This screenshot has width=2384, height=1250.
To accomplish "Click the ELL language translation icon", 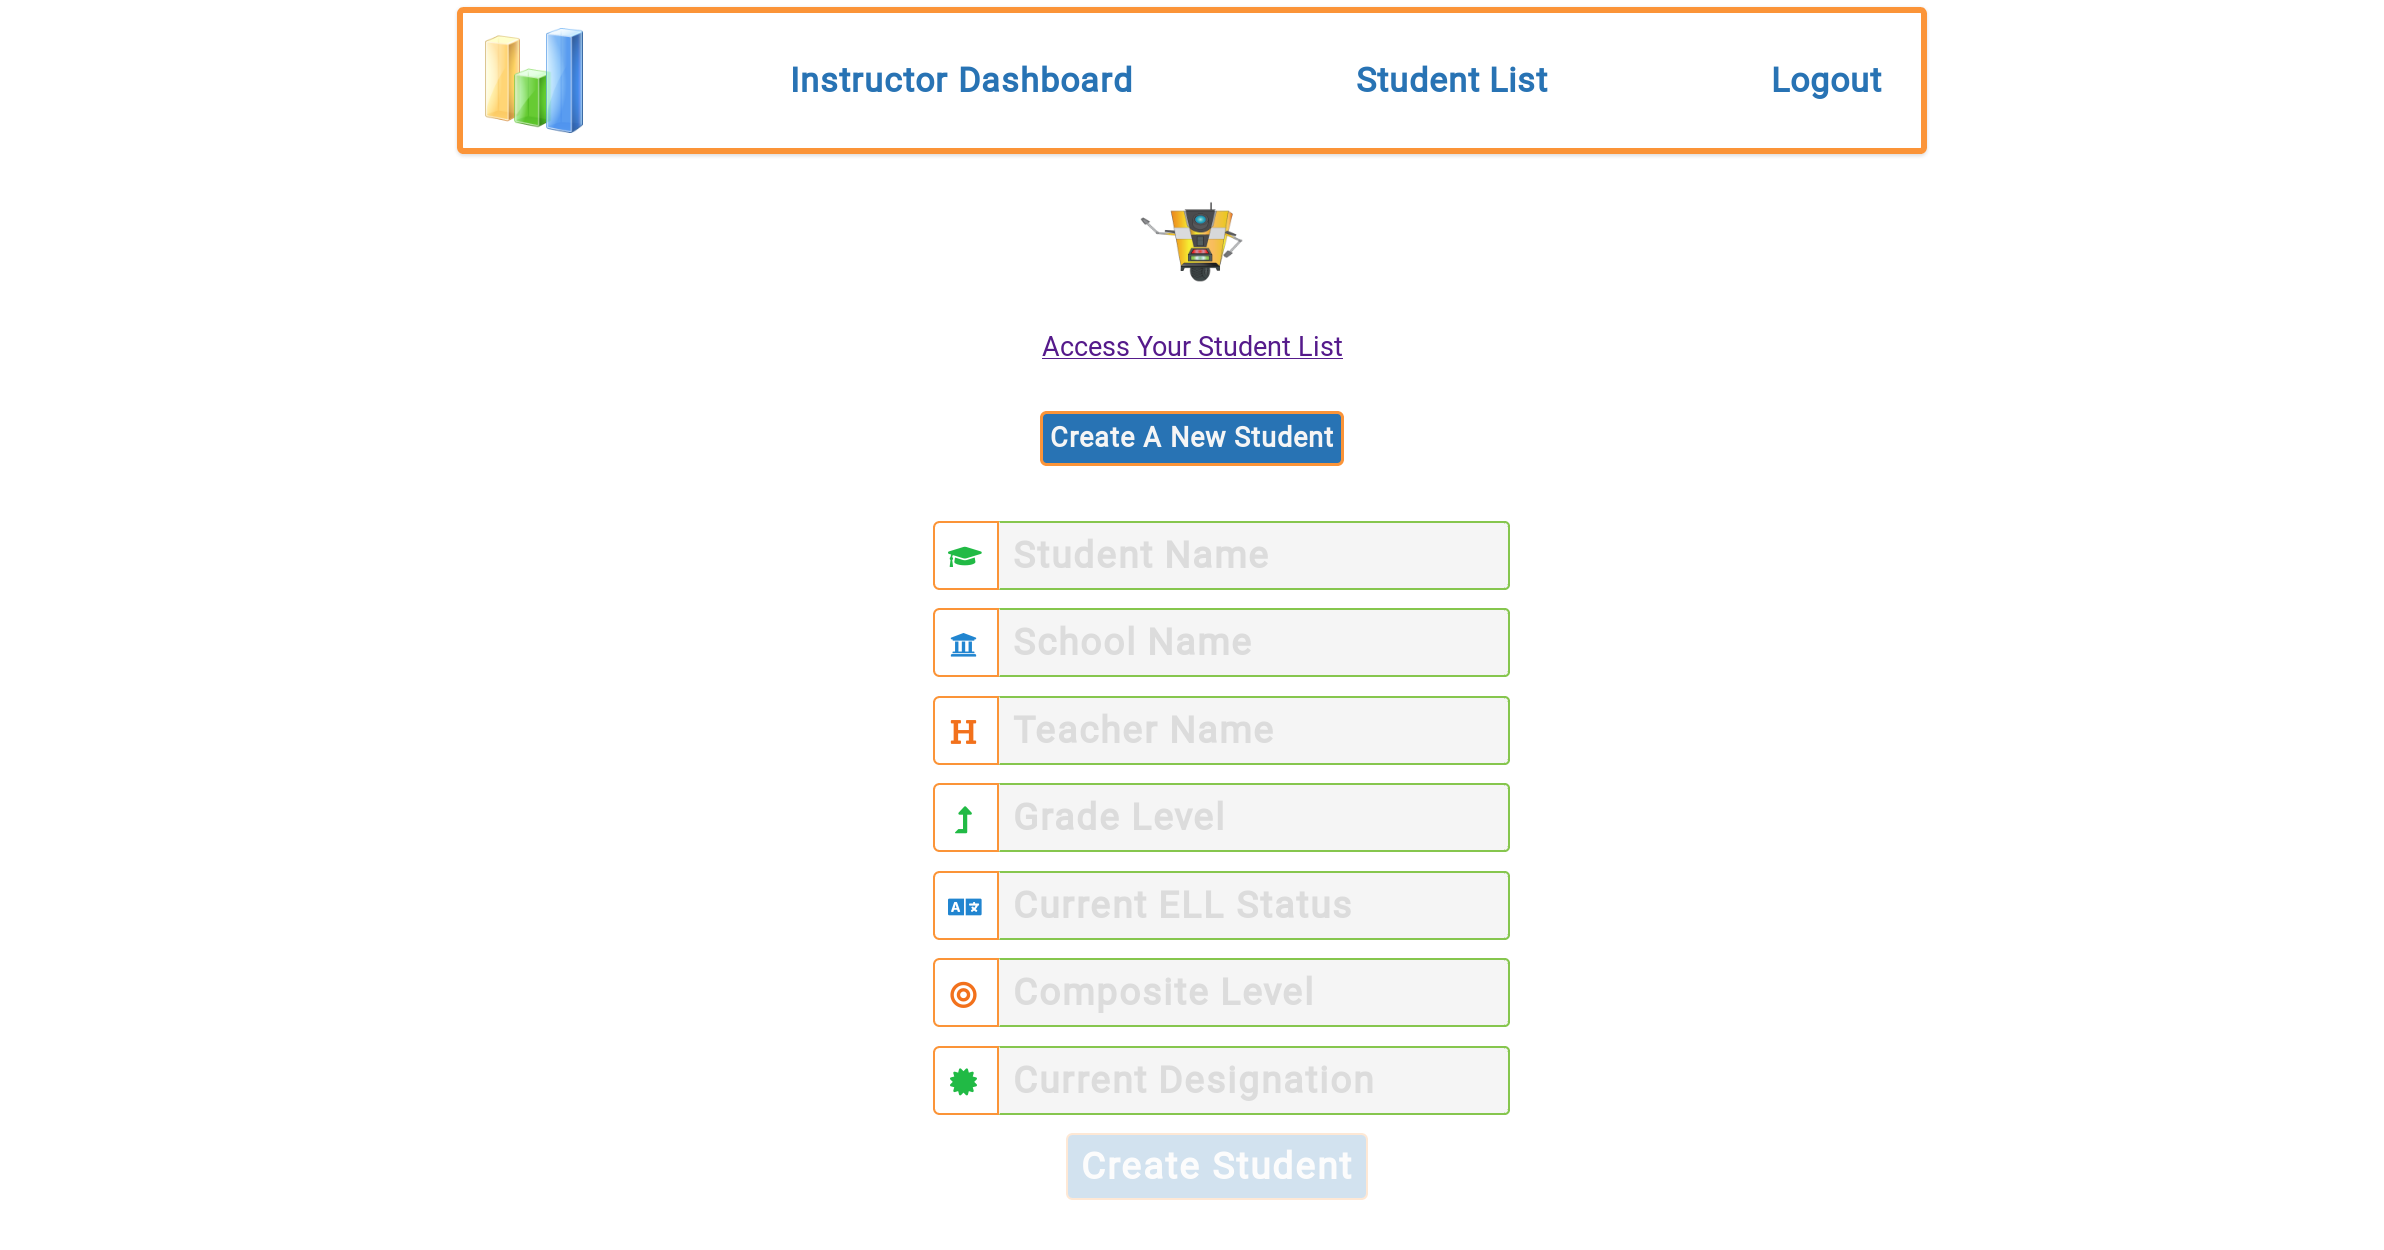I will click(965, 907).
